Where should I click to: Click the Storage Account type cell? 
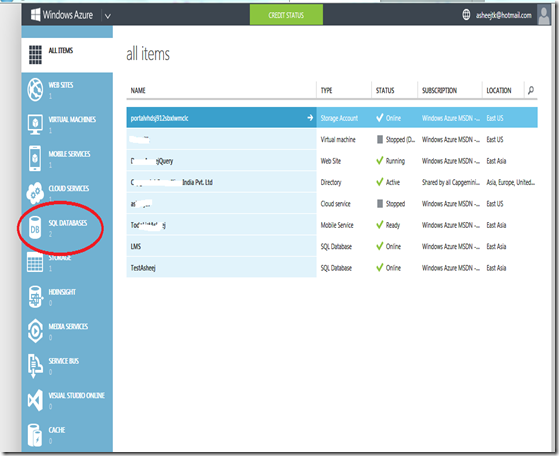click(339, 118)
